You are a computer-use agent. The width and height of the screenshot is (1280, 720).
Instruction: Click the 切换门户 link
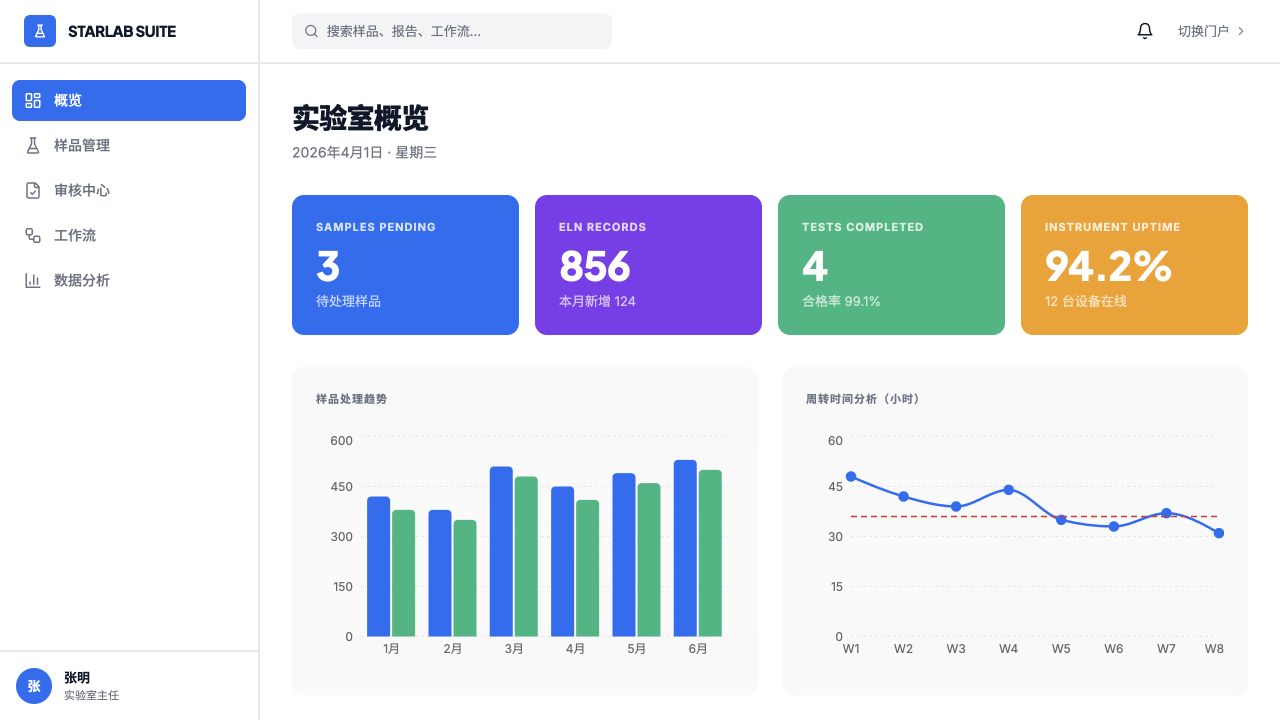pos(1212,31)
